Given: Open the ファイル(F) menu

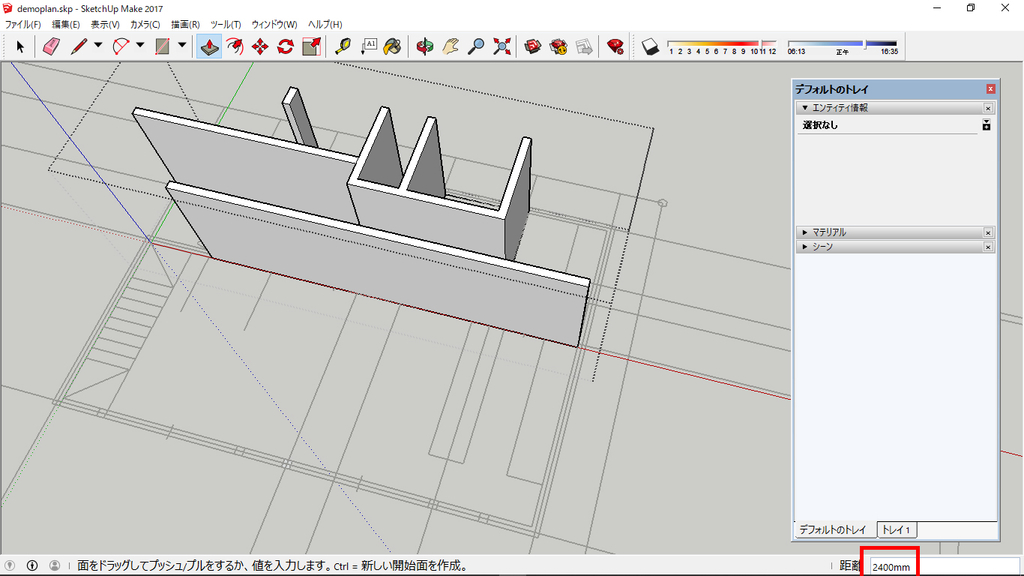Looking at the screenshot, I should tap(23, 24).
